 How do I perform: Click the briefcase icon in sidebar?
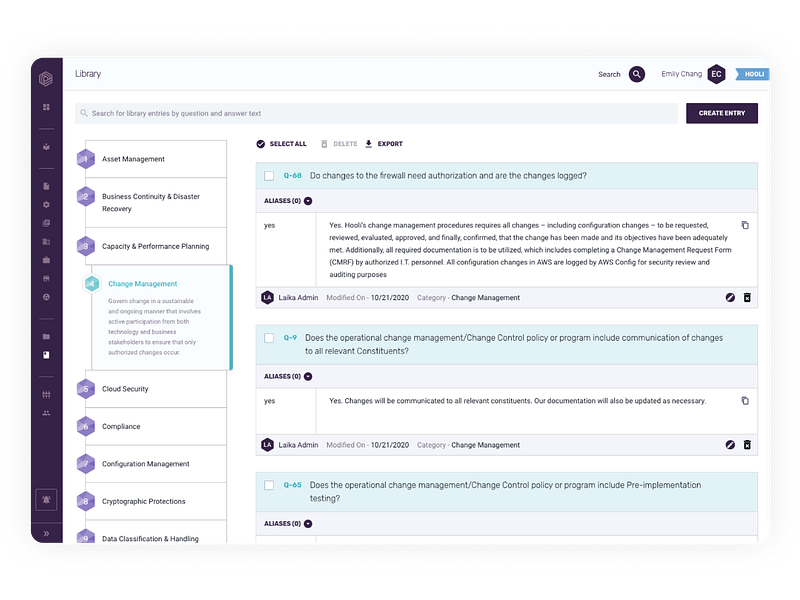46,260
